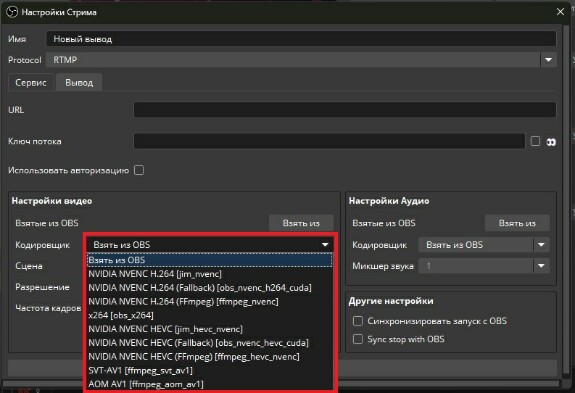The height and width of the screenshot is (393, 575).
Task: Select x264 [obs_x264] encoder
Action: (x=210, y=315)
